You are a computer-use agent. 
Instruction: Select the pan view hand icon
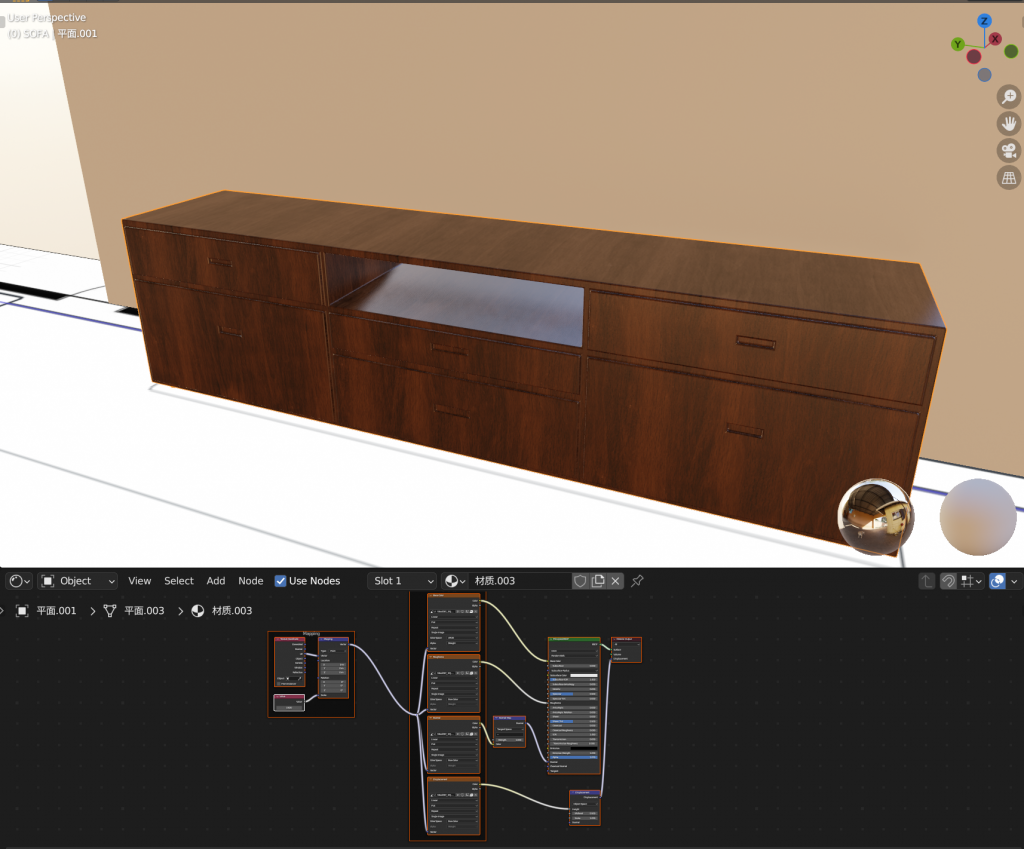(x=1009, y=124)
